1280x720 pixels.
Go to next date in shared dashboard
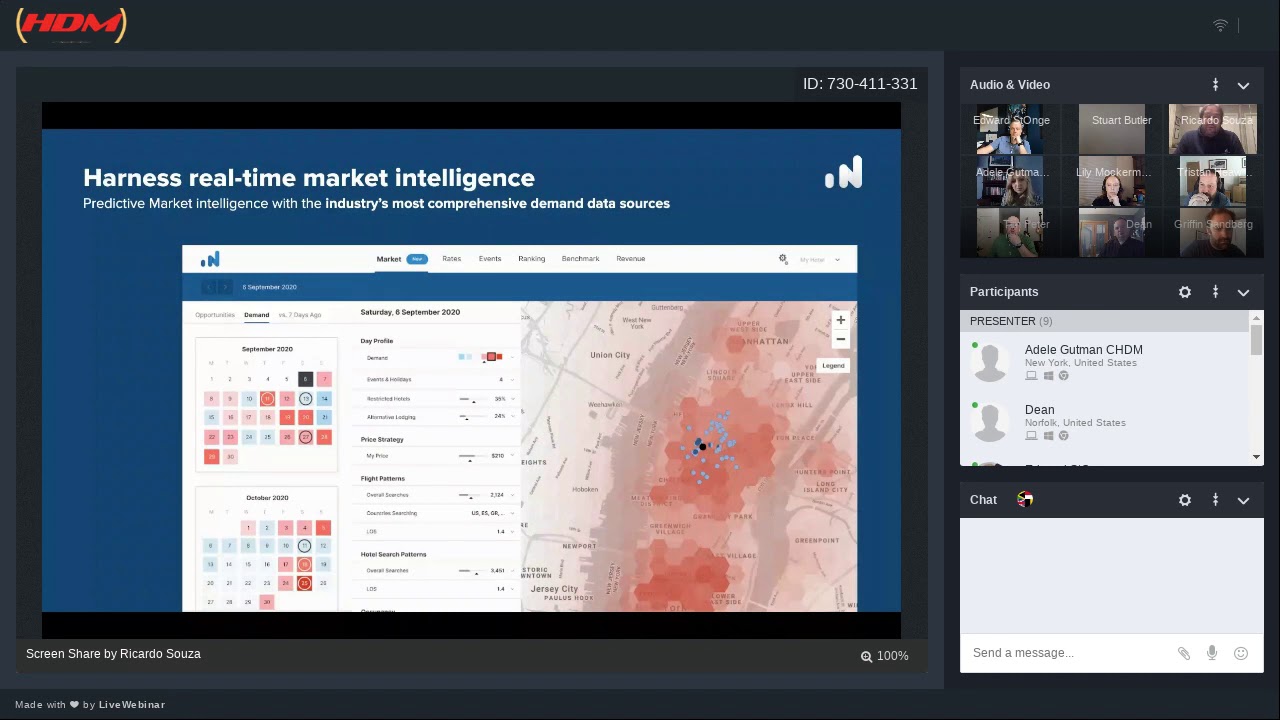pos(225,287)
